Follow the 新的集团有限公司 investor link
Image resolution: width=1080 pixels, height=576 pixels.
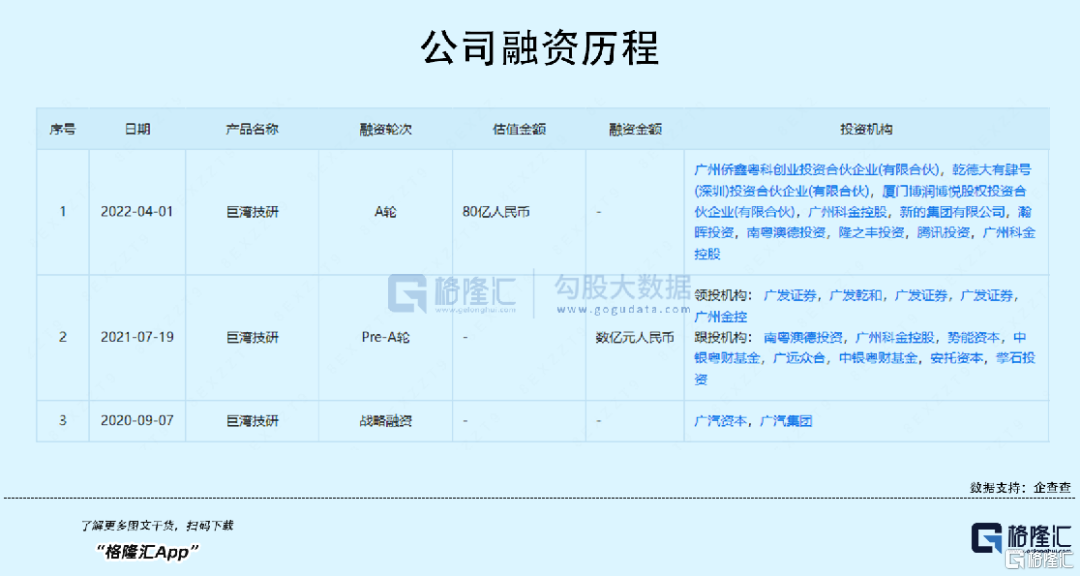pos(953,212)
